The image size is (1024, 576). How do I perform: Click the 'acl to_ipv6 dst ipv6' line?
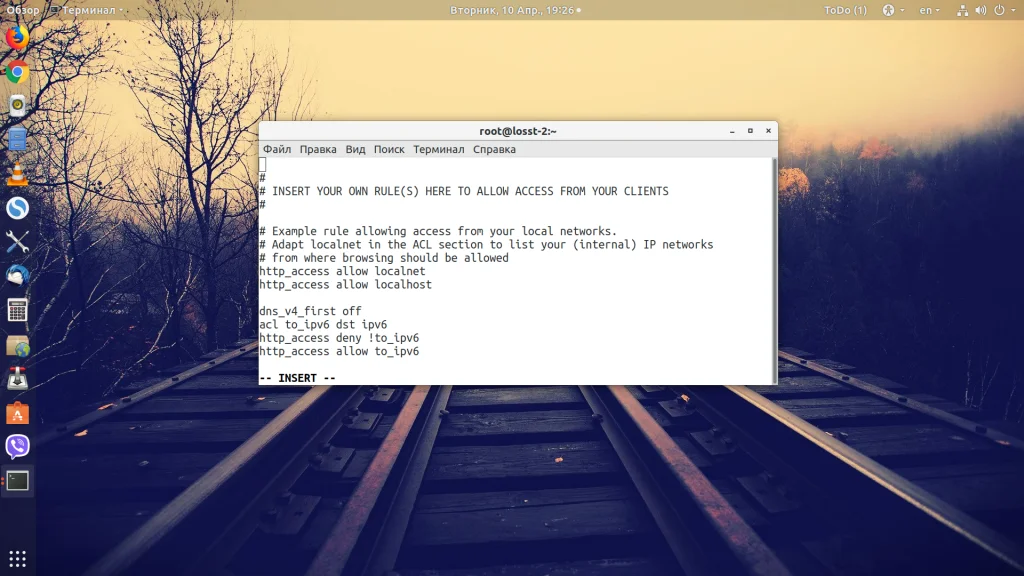click(x=323, y=324)
